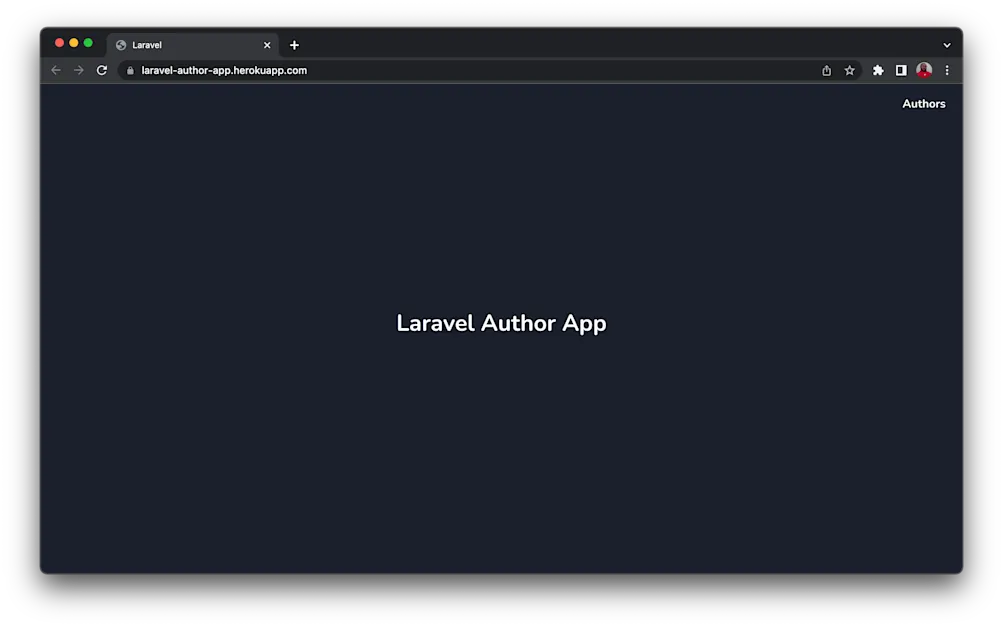Open the extensions puzzle icon

coord(877,70)
